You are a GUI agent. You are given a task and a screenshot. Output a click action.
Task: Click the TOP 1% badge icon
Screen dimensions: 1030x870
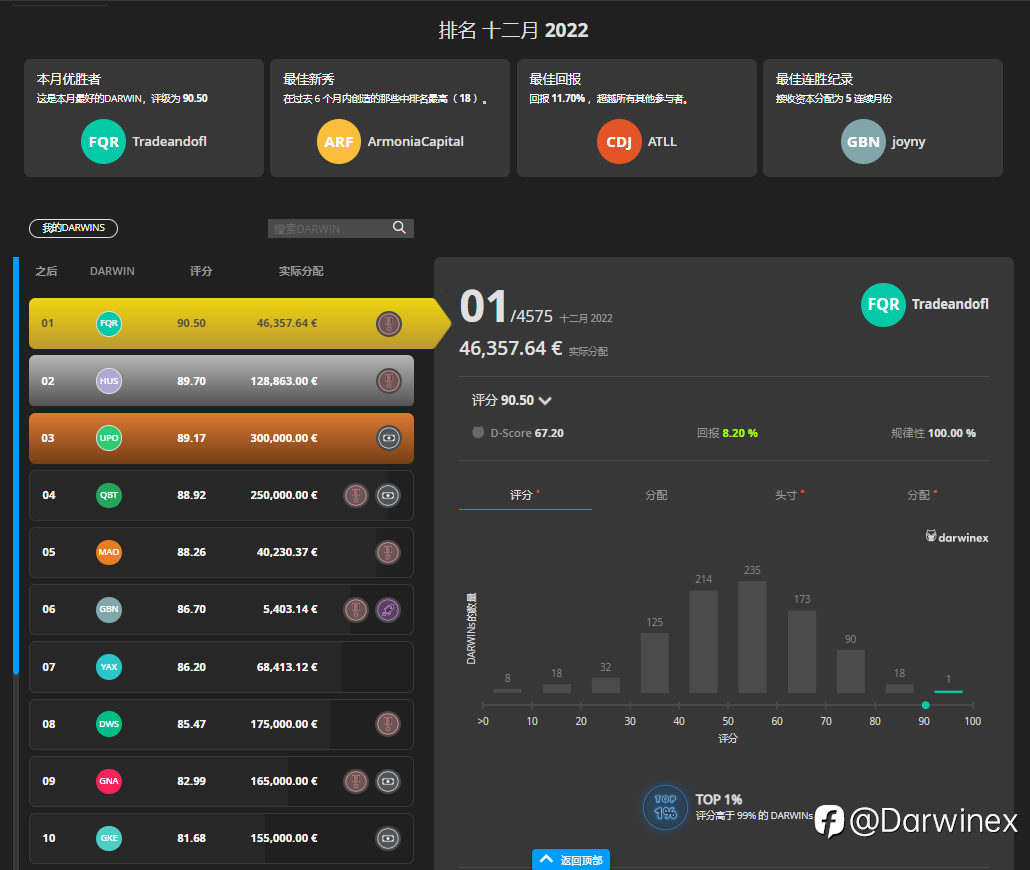665,808
